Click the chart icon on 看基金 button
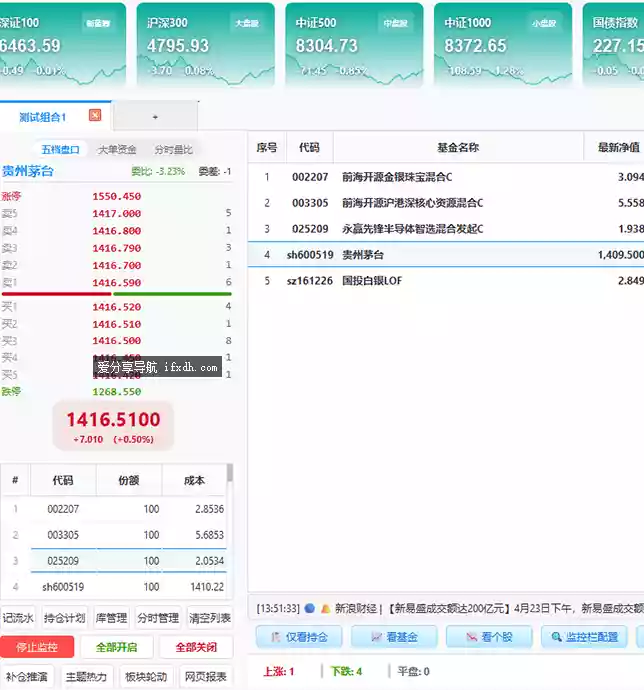This screenshot has width=644, height=690. click(376, 637)
